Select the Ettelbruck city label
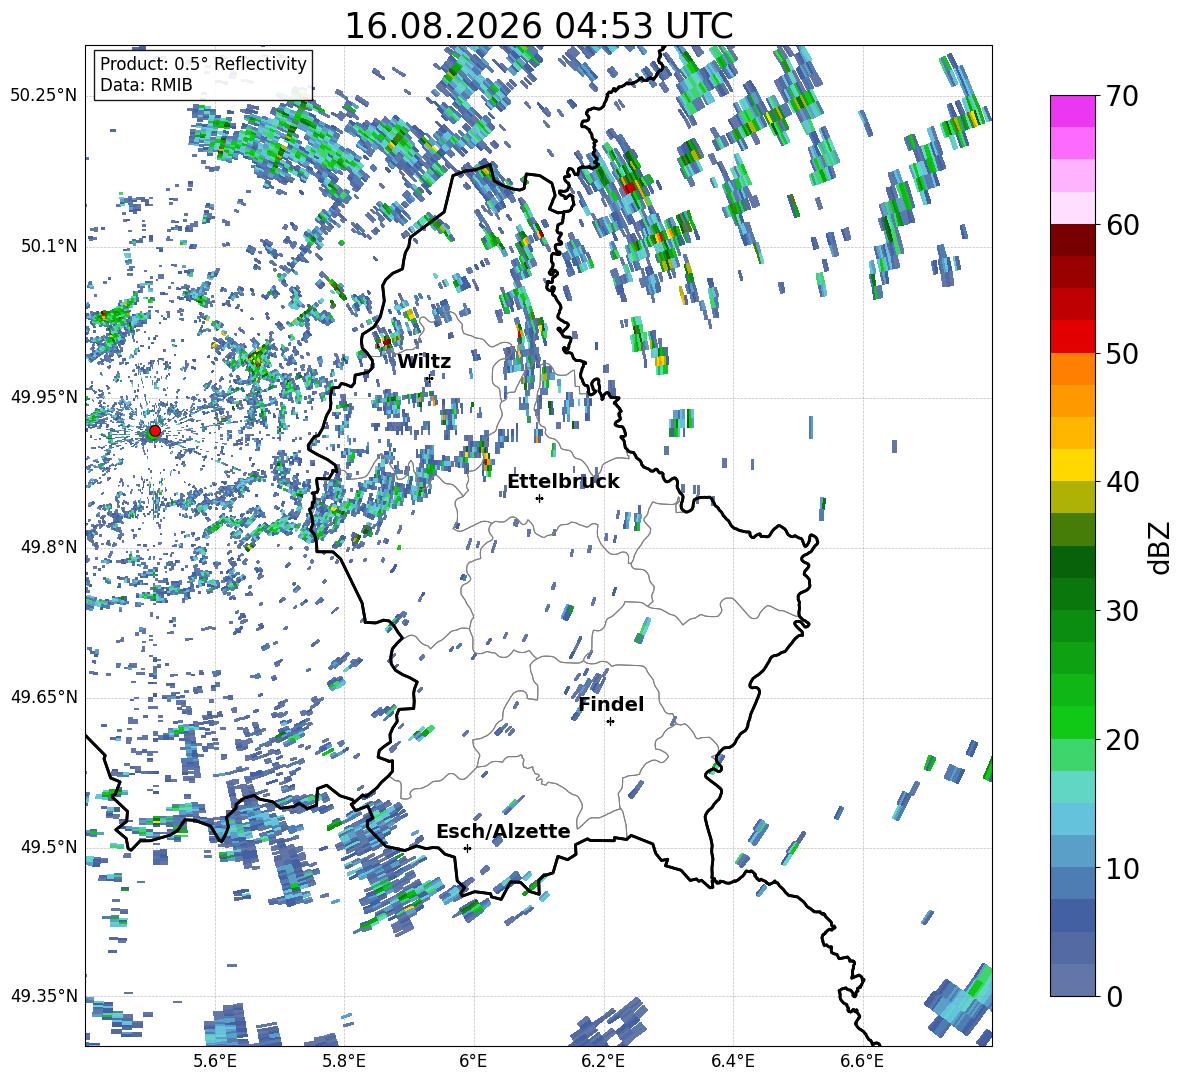1184x1081 pixels. (x=563, y=482)
